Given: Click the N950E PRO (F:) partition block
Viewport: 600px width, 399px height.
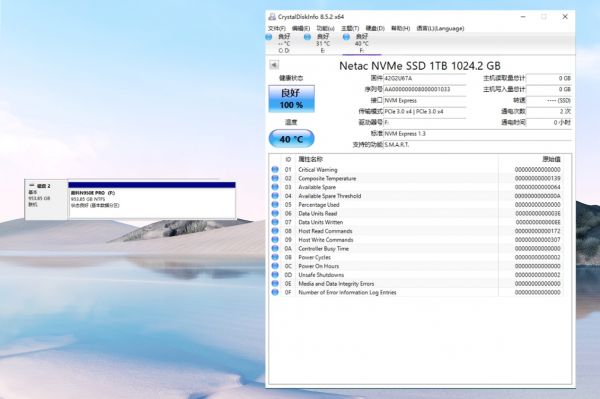Looking at the screenshot, I should (152, 200).
